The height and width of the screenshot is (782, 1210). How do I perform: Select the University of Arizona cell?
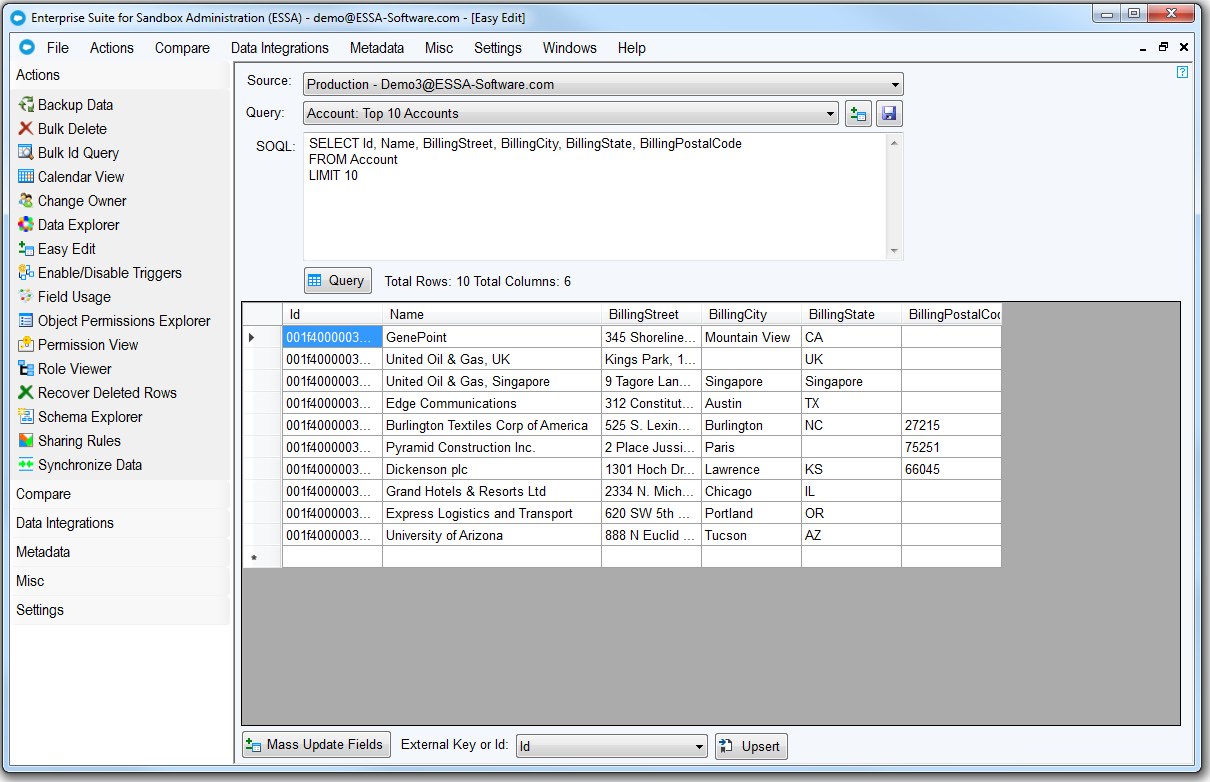click(492, 535)
